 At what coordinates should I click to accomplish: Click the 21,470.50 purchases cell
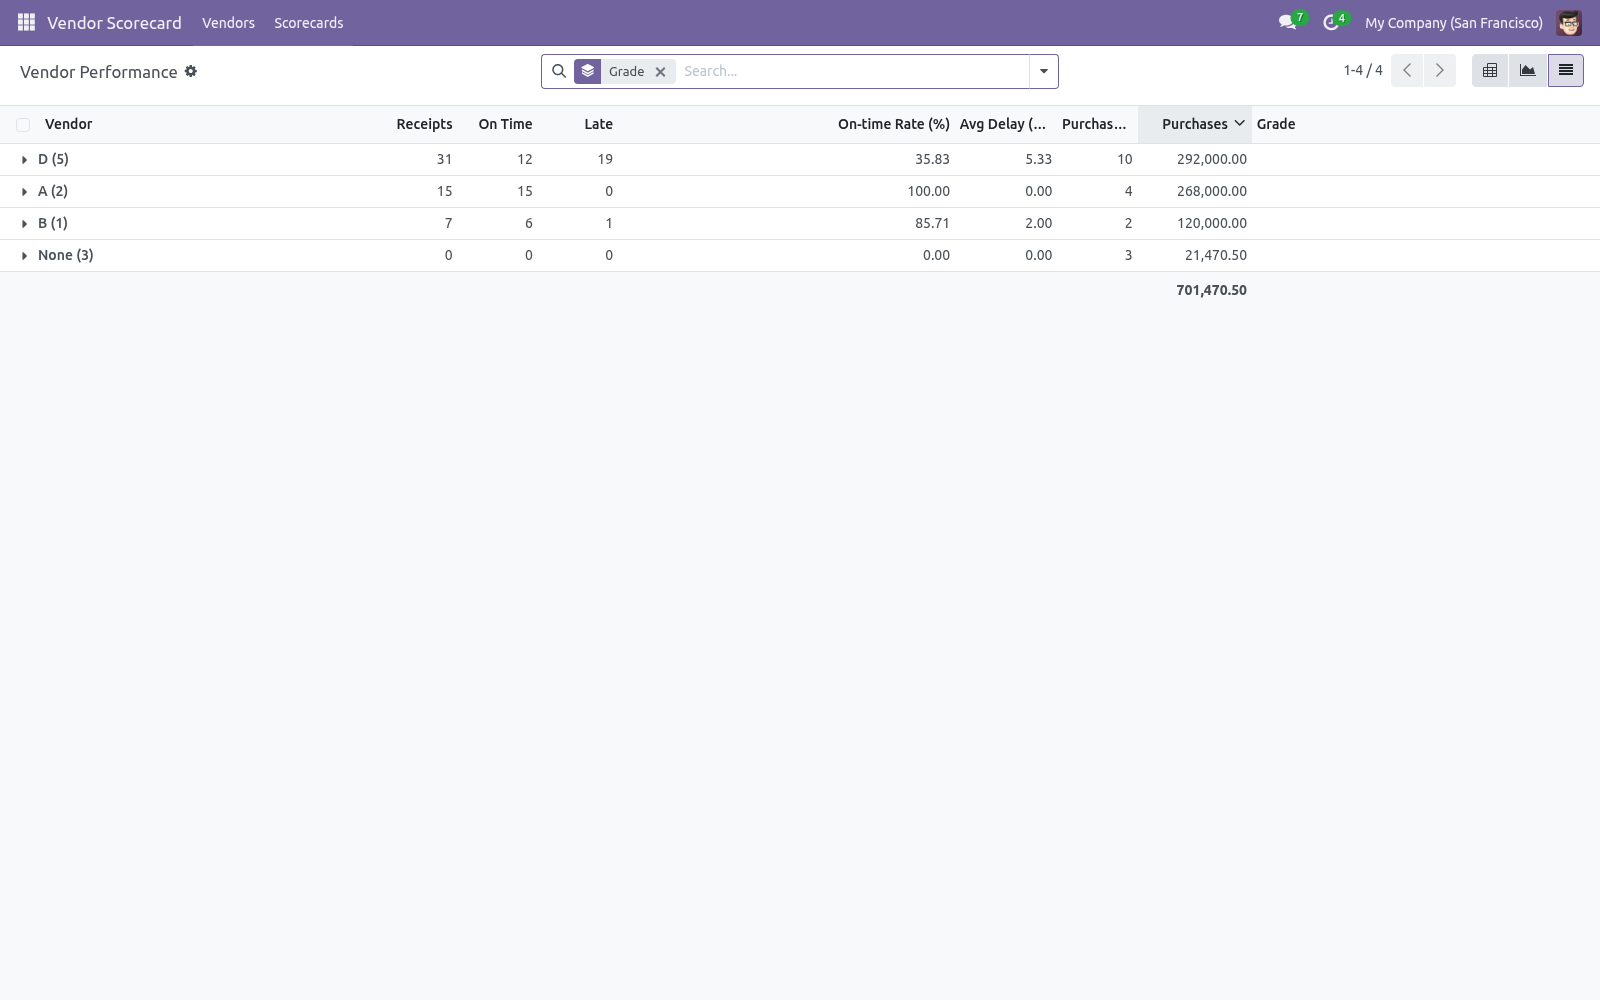[x=1215, y=255]
